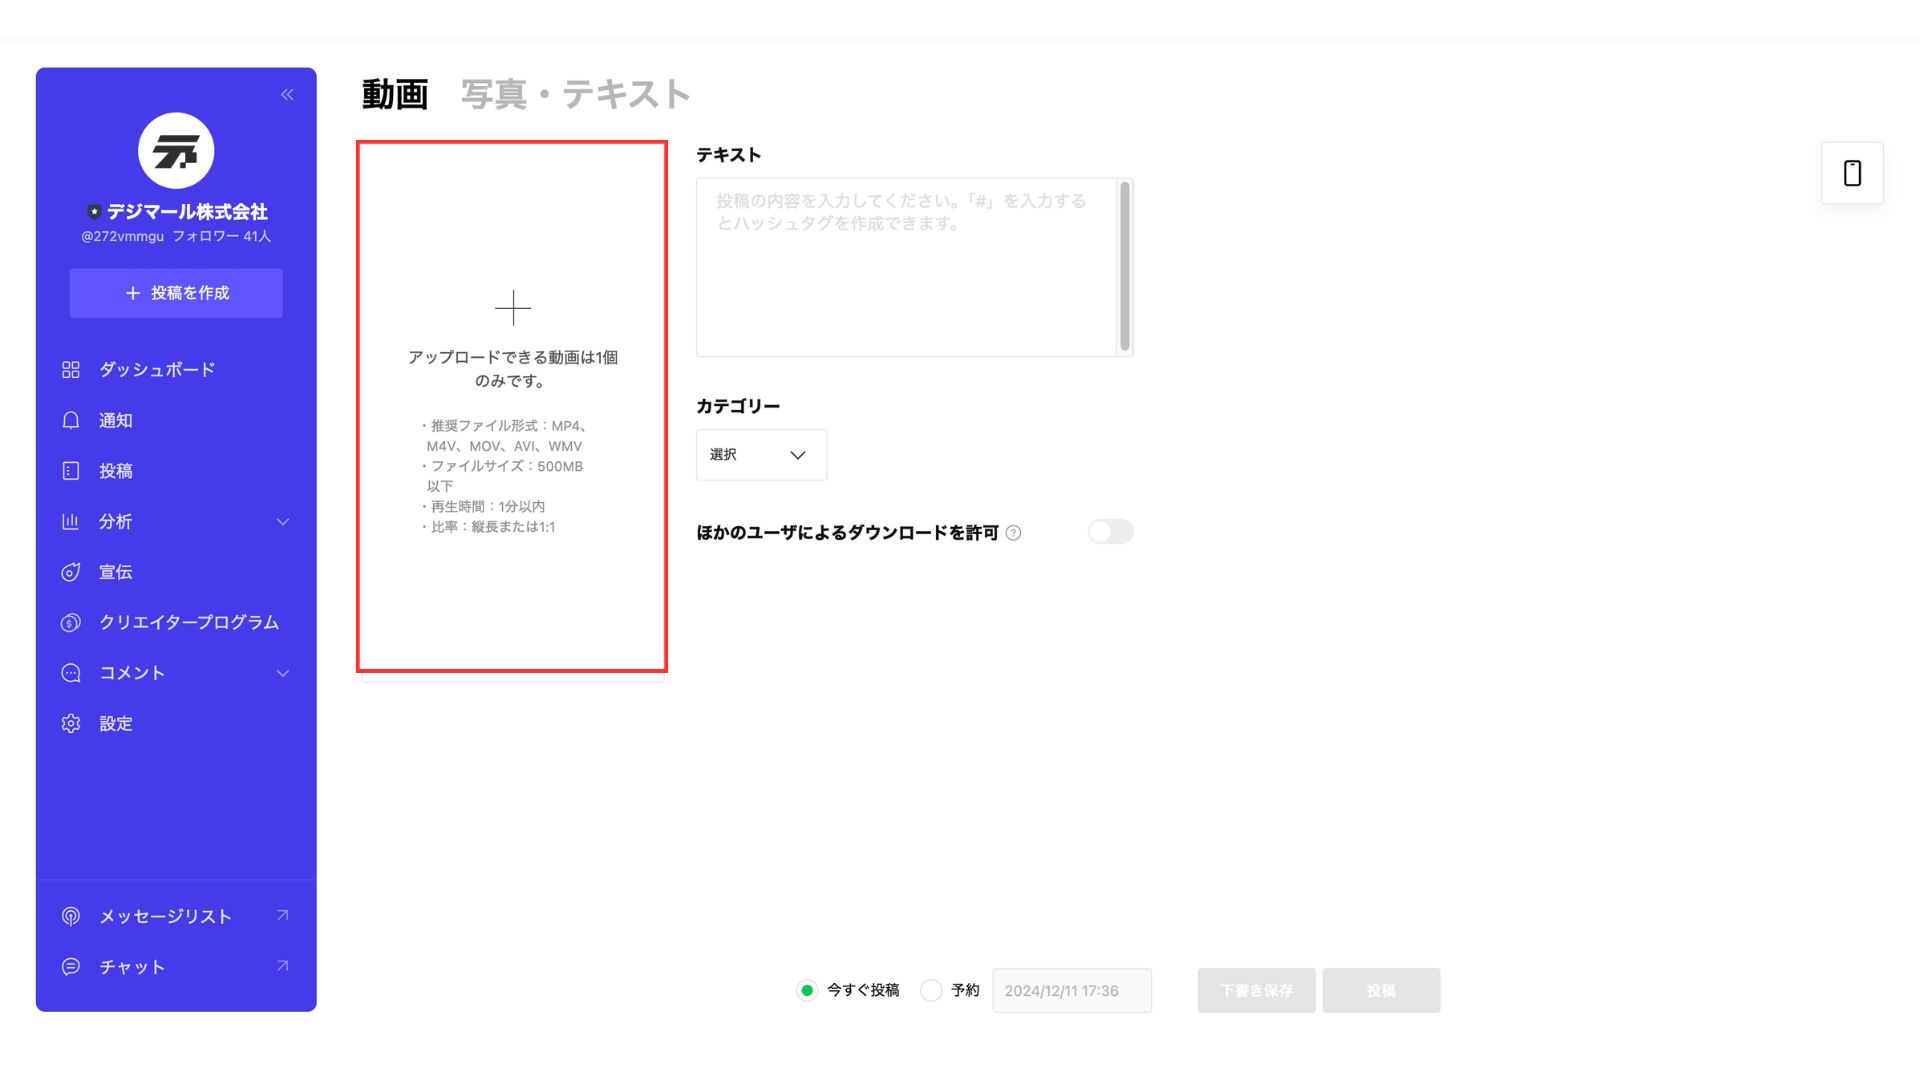Click the 投稿を作成 button
1920x1080 pixels.
point(176,293)
